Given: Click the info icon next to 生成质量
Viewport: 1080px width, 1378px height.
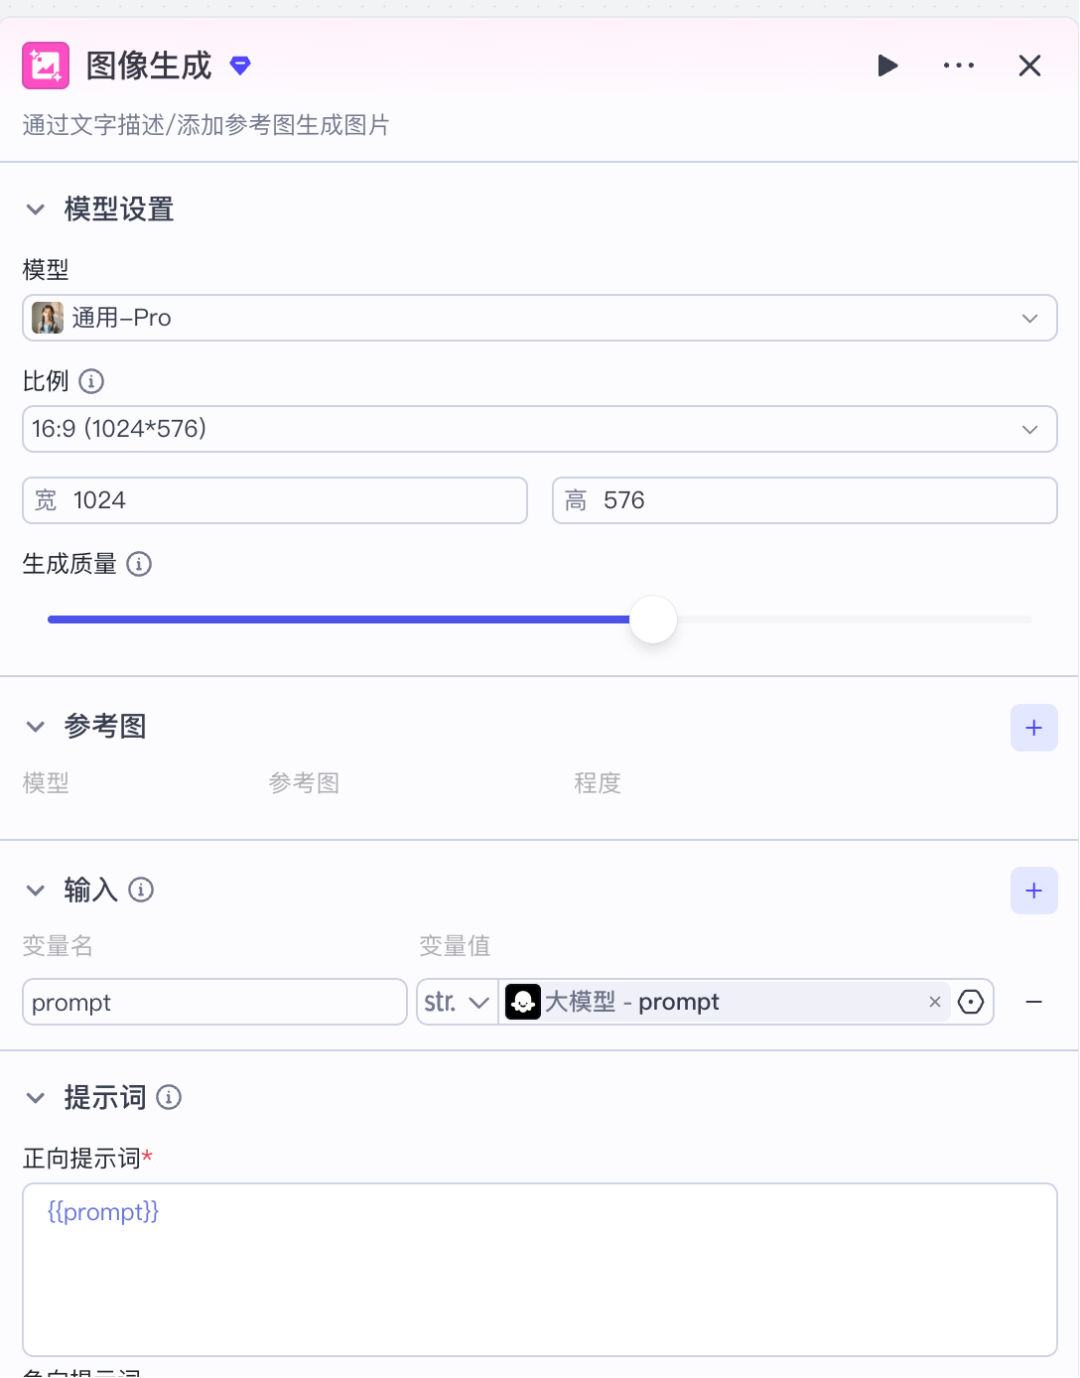Looking at the screenshot, I should tap(139, 564).
